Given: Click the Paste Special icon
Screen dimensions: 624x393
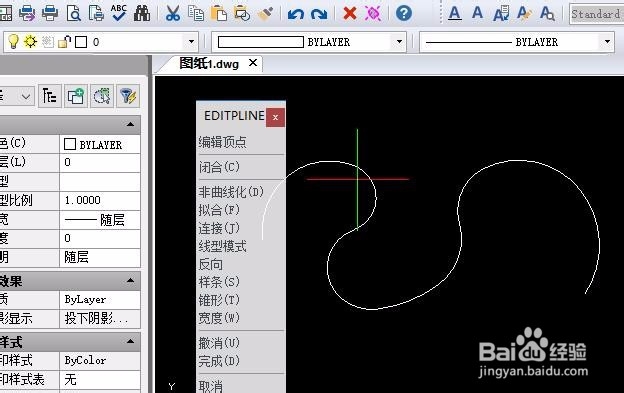Looking at the screenshot, I should 242,13.
